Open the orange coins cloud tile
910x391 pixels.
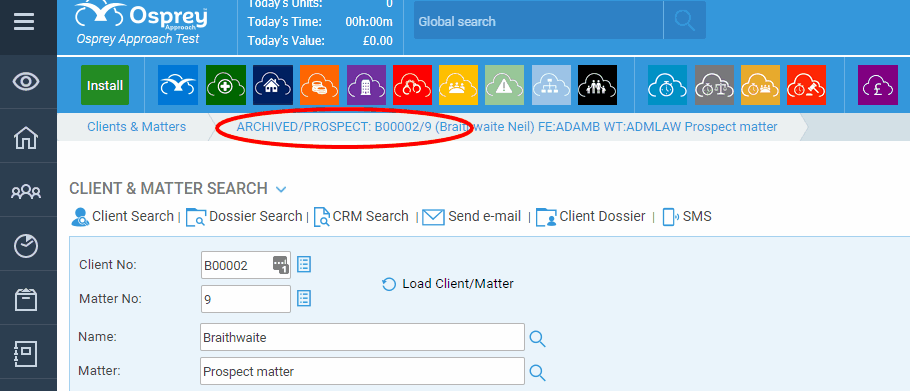(x=320, y=85)
